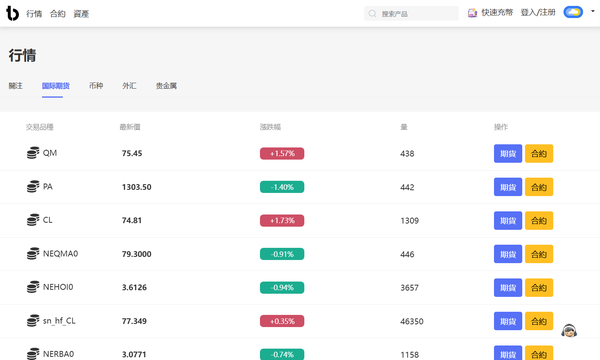Switch to the 外汇 tab

129,86
